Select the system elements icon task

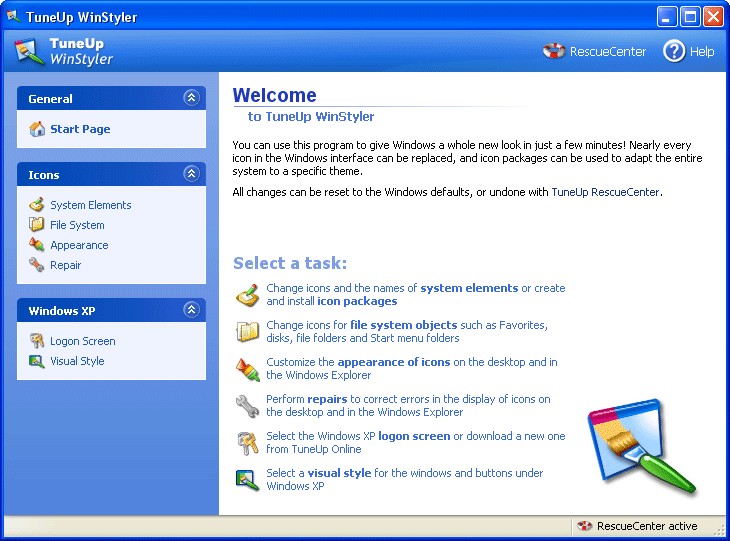(x=415, y=294)
